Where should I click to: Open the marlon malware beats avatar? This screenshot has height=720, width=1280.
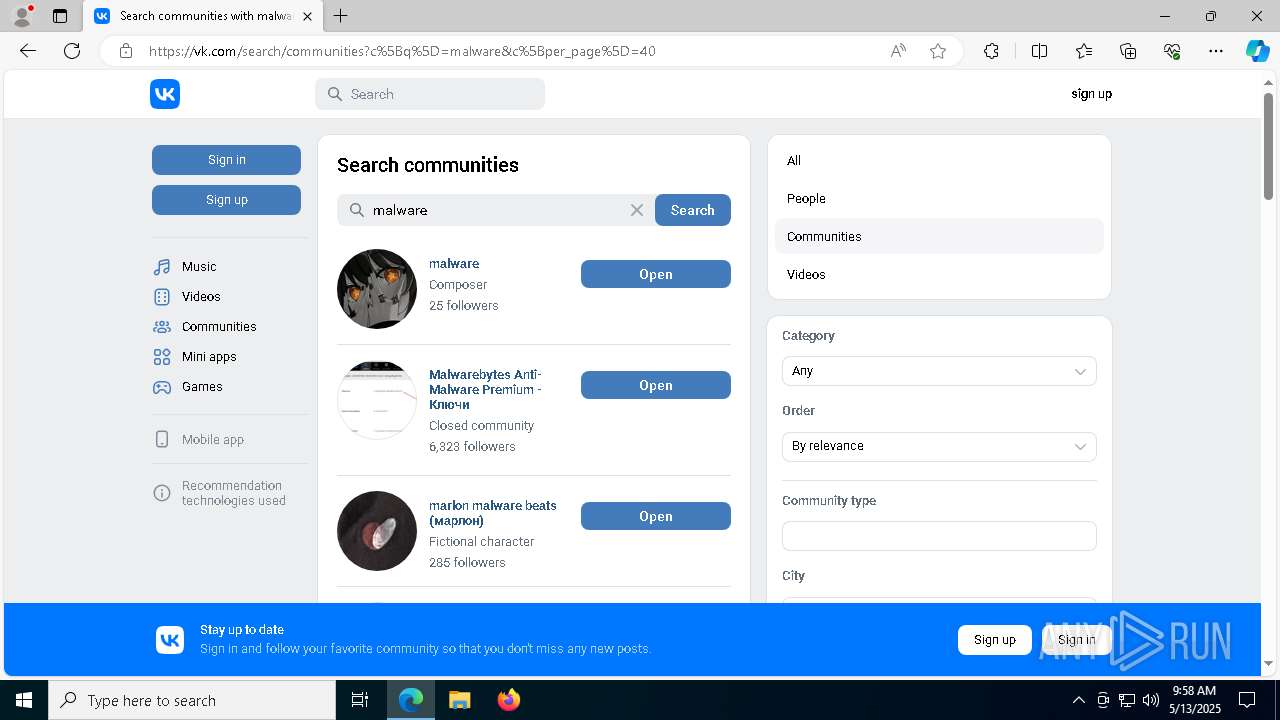point(377,531)
